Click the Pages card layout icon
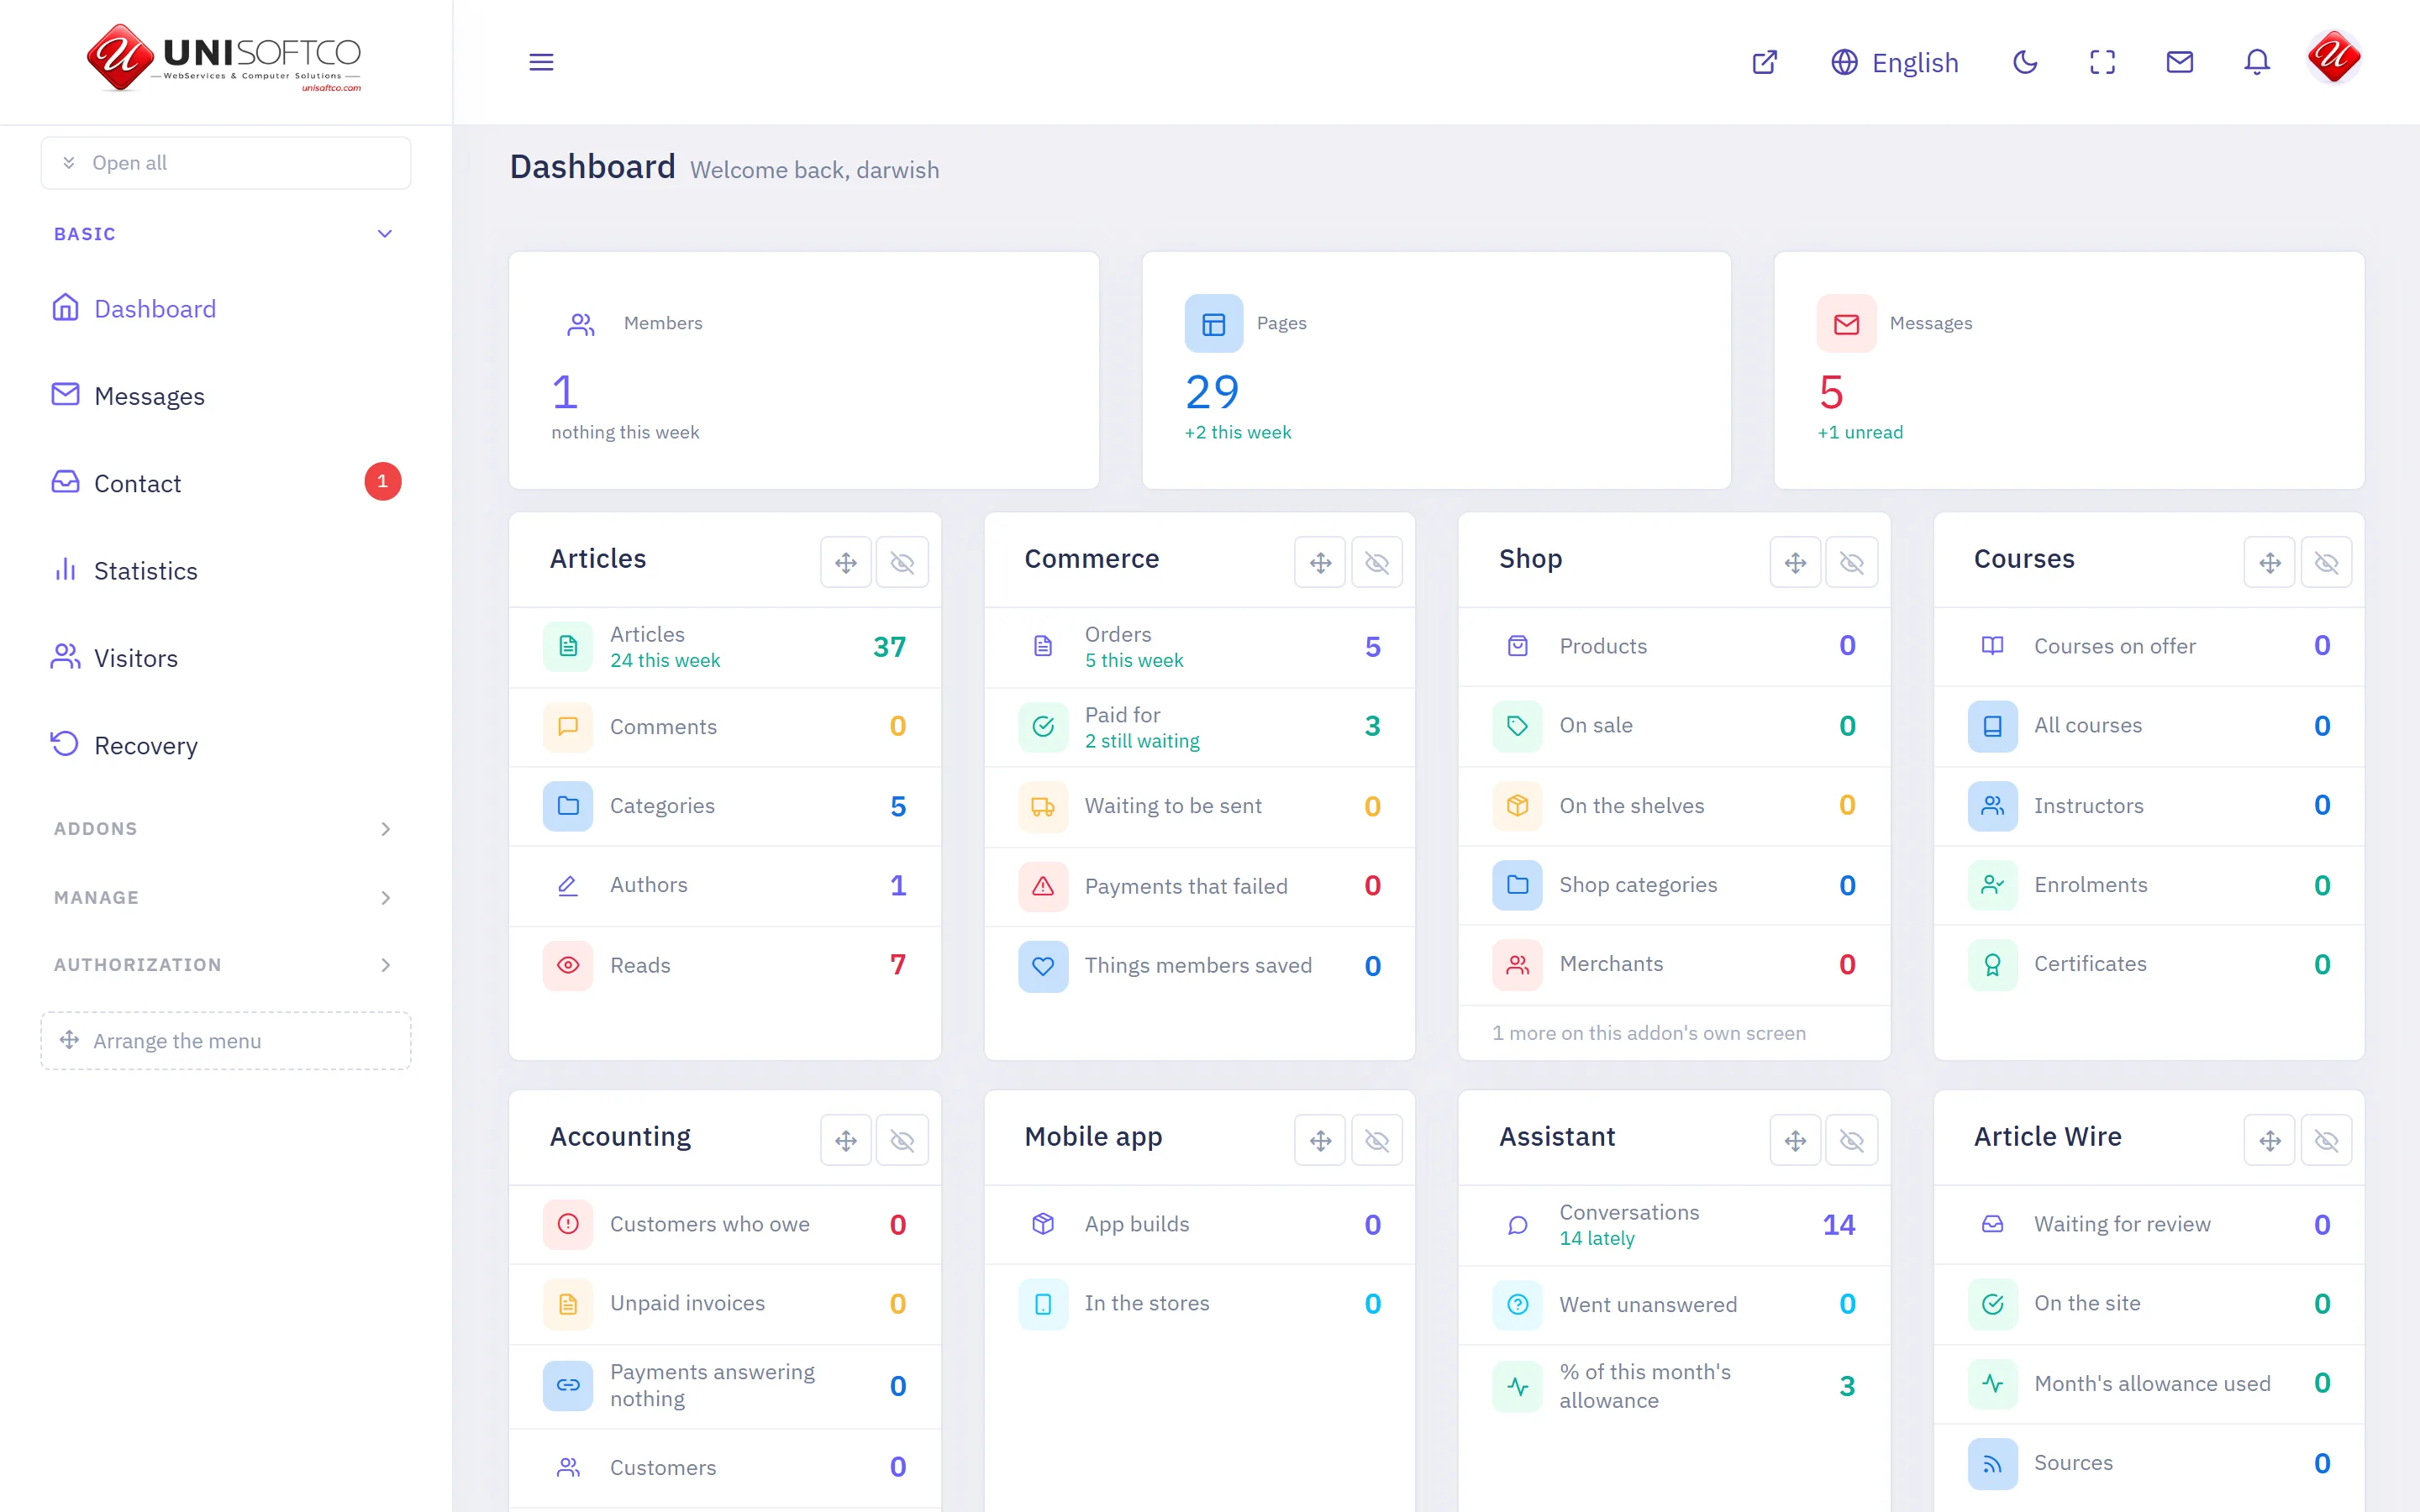This screenshot has height=1512, width=2420. tap(1214, 324)
